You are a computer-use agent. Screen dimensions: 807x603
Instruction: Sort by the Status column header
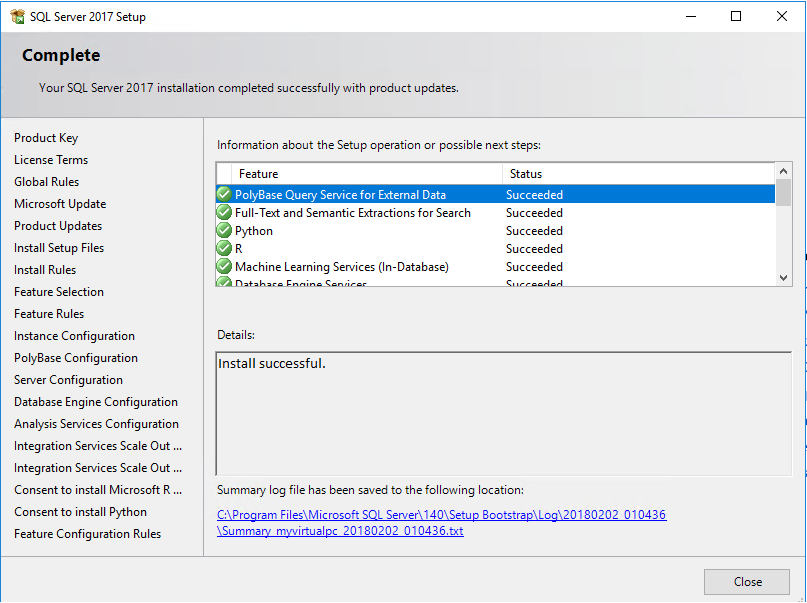click(x=636, y=174)
